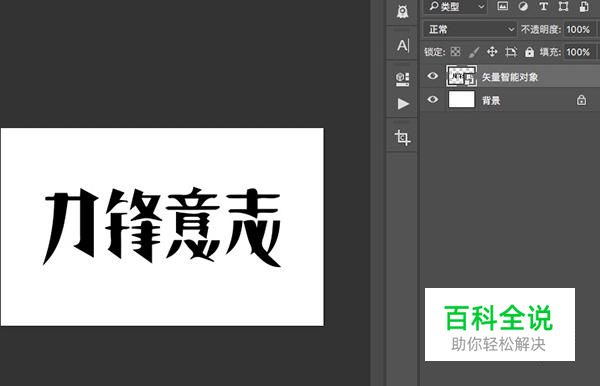This screenshot has height=386, width=600.
Task: Filter layers by pixel layers icon
Action: coord(502,6)
